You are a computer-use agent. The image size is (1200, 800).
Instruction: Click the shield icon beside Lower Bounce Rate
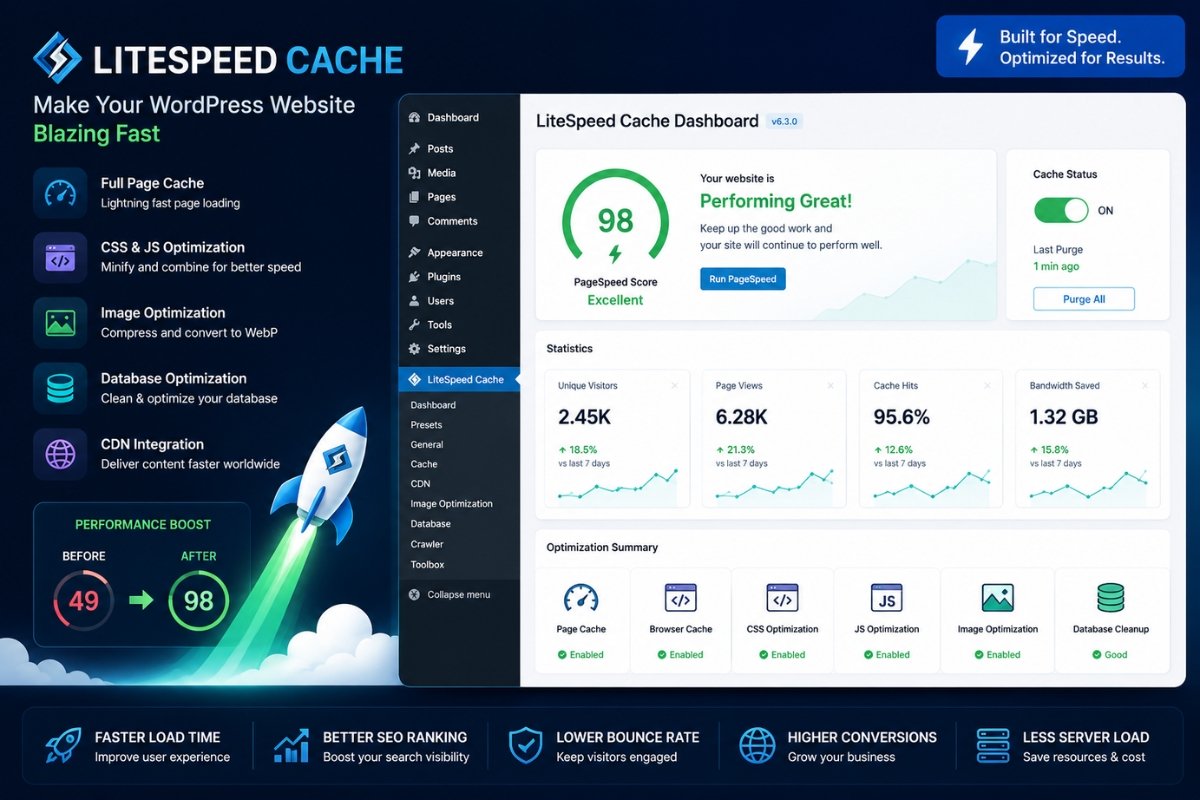point(525,746)
